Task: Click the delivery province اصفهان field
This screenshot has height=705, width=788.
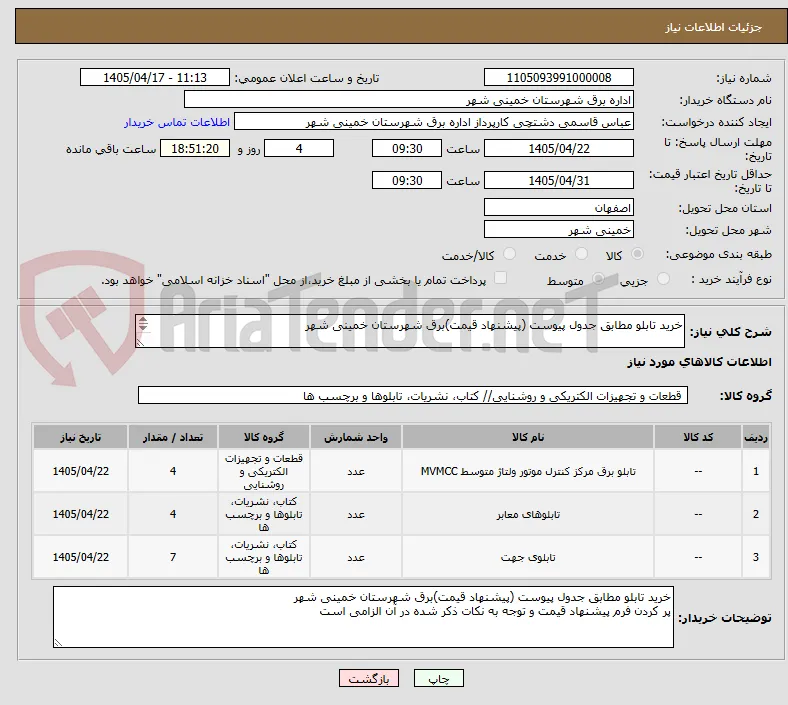Action: [x=559, y=207]
